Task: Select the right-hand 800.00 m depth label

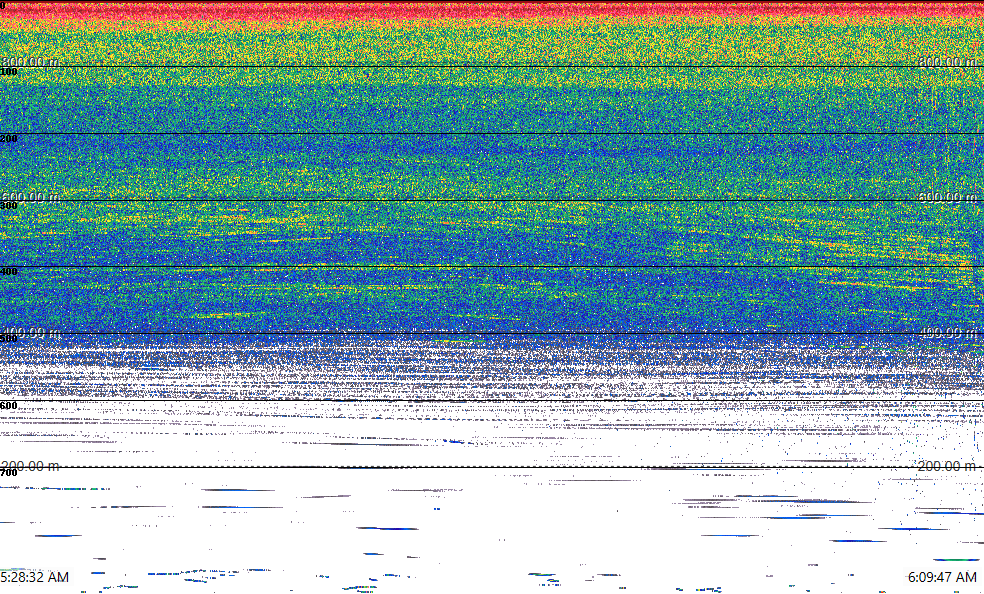Action: click(x=948, y=61)
